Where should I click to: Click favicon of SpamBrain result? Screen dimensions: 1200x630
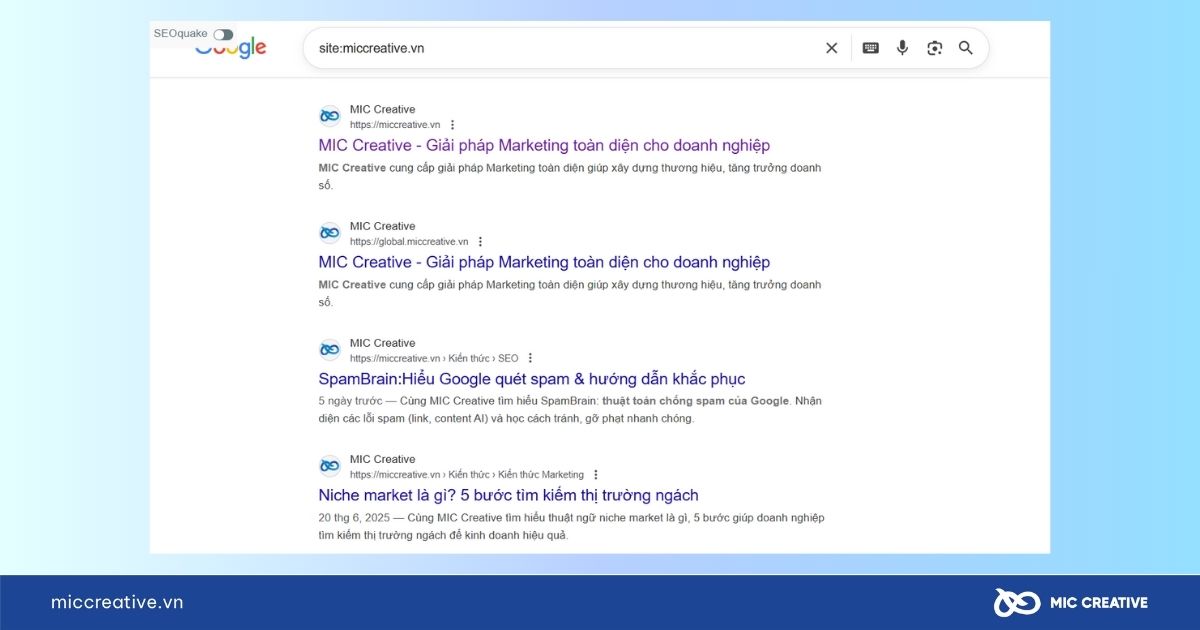click(x=329, y=349)
